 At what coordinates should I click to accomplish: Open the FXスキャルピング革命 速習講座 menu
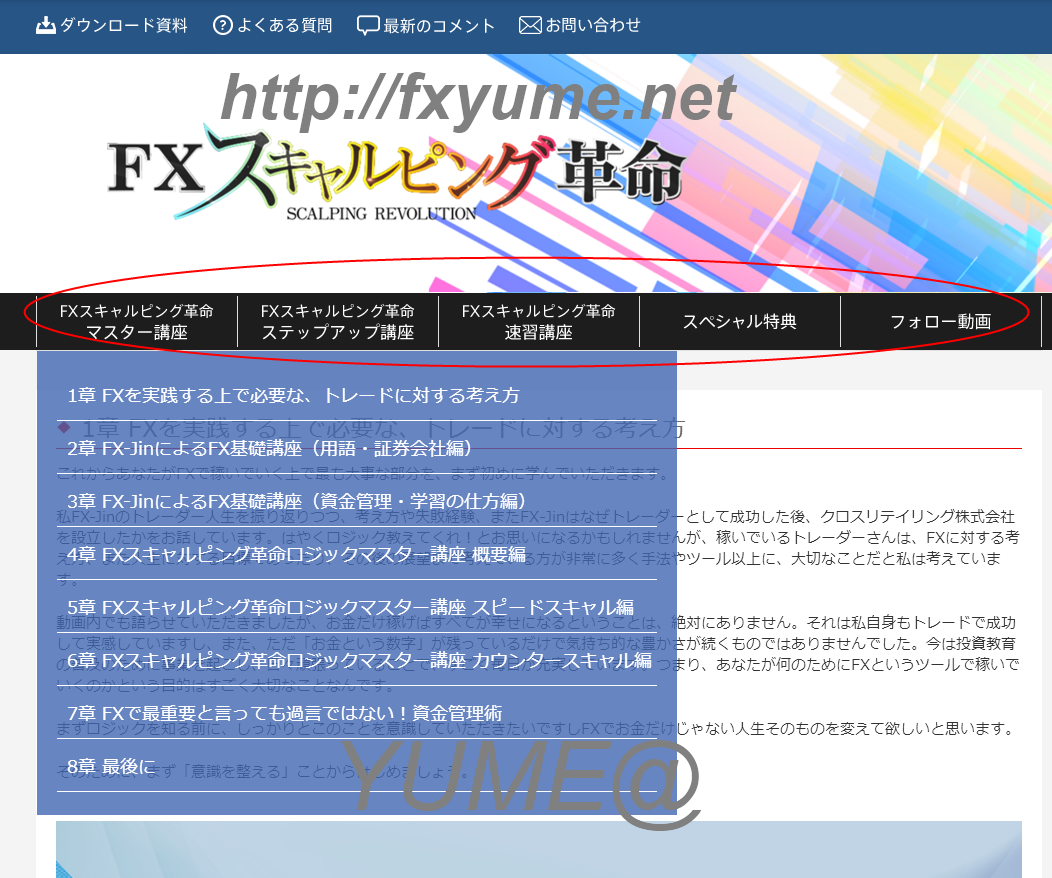coord(539,321)
